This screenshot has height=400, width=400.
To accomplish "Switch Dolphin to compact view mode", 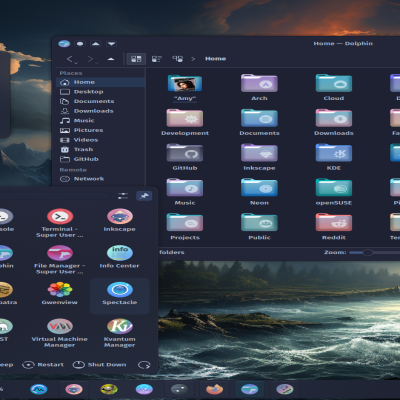I will (157, 59).
